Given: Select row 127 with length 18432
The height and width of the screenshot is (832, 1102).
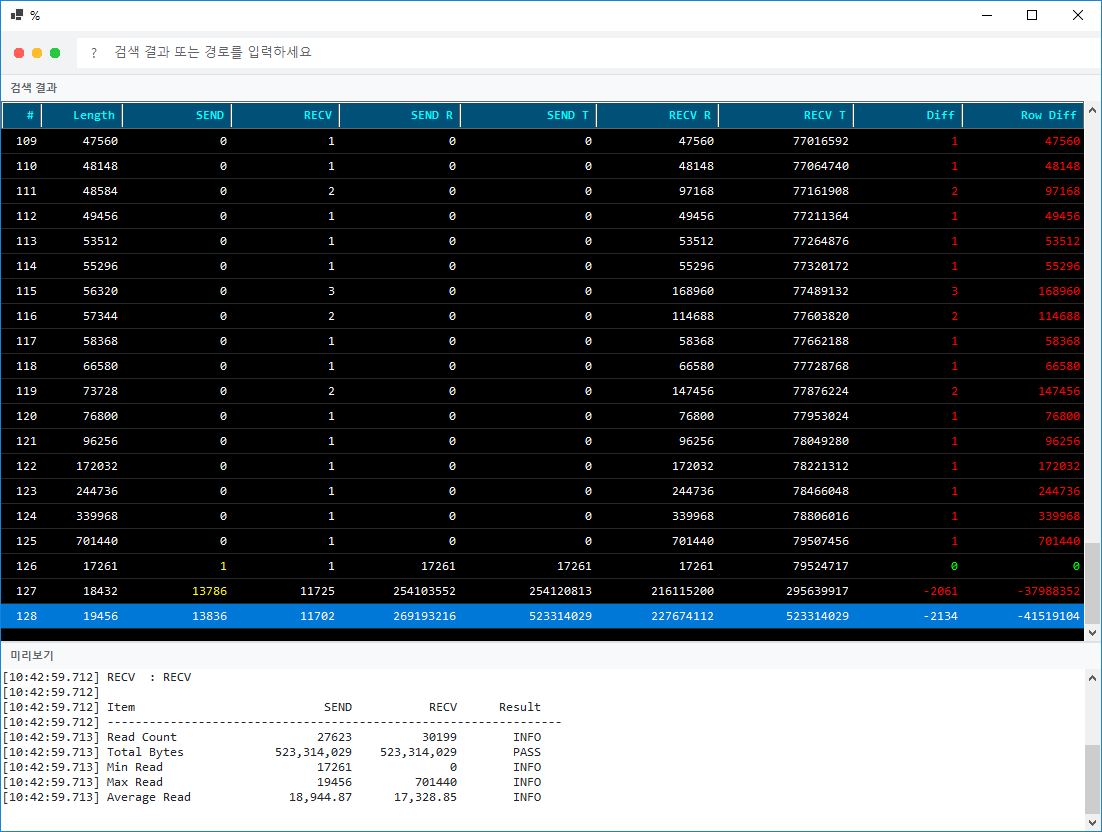Looking at the screenshot, I should [542, 591].
